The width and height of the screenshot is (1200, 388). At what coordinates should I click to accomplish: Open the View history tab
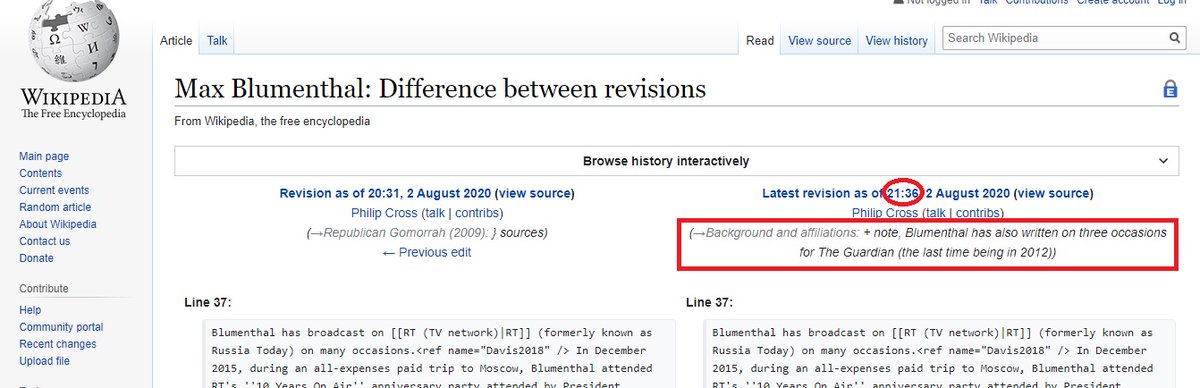[897, 41]
